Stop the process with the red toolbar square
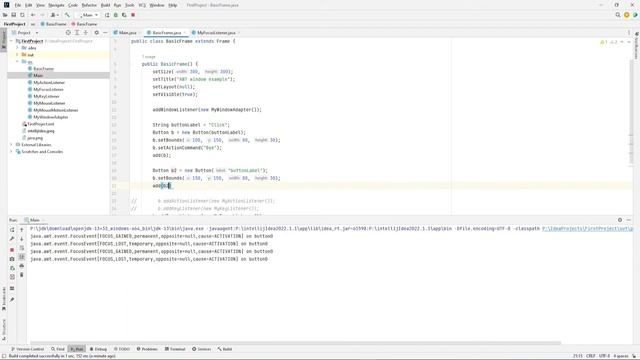Viewport: 640px width, 360px height. tap(133, 15)
